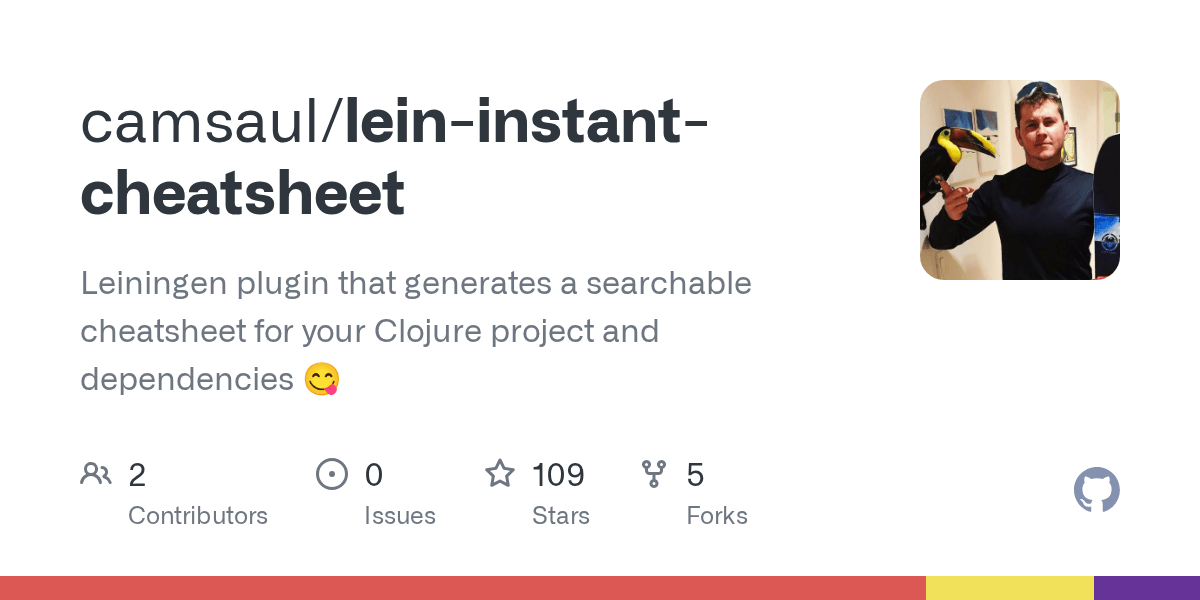Click the Leiningen plugin description text
Viewport: 1200px width, 600px height.
[x=415, y=331]
